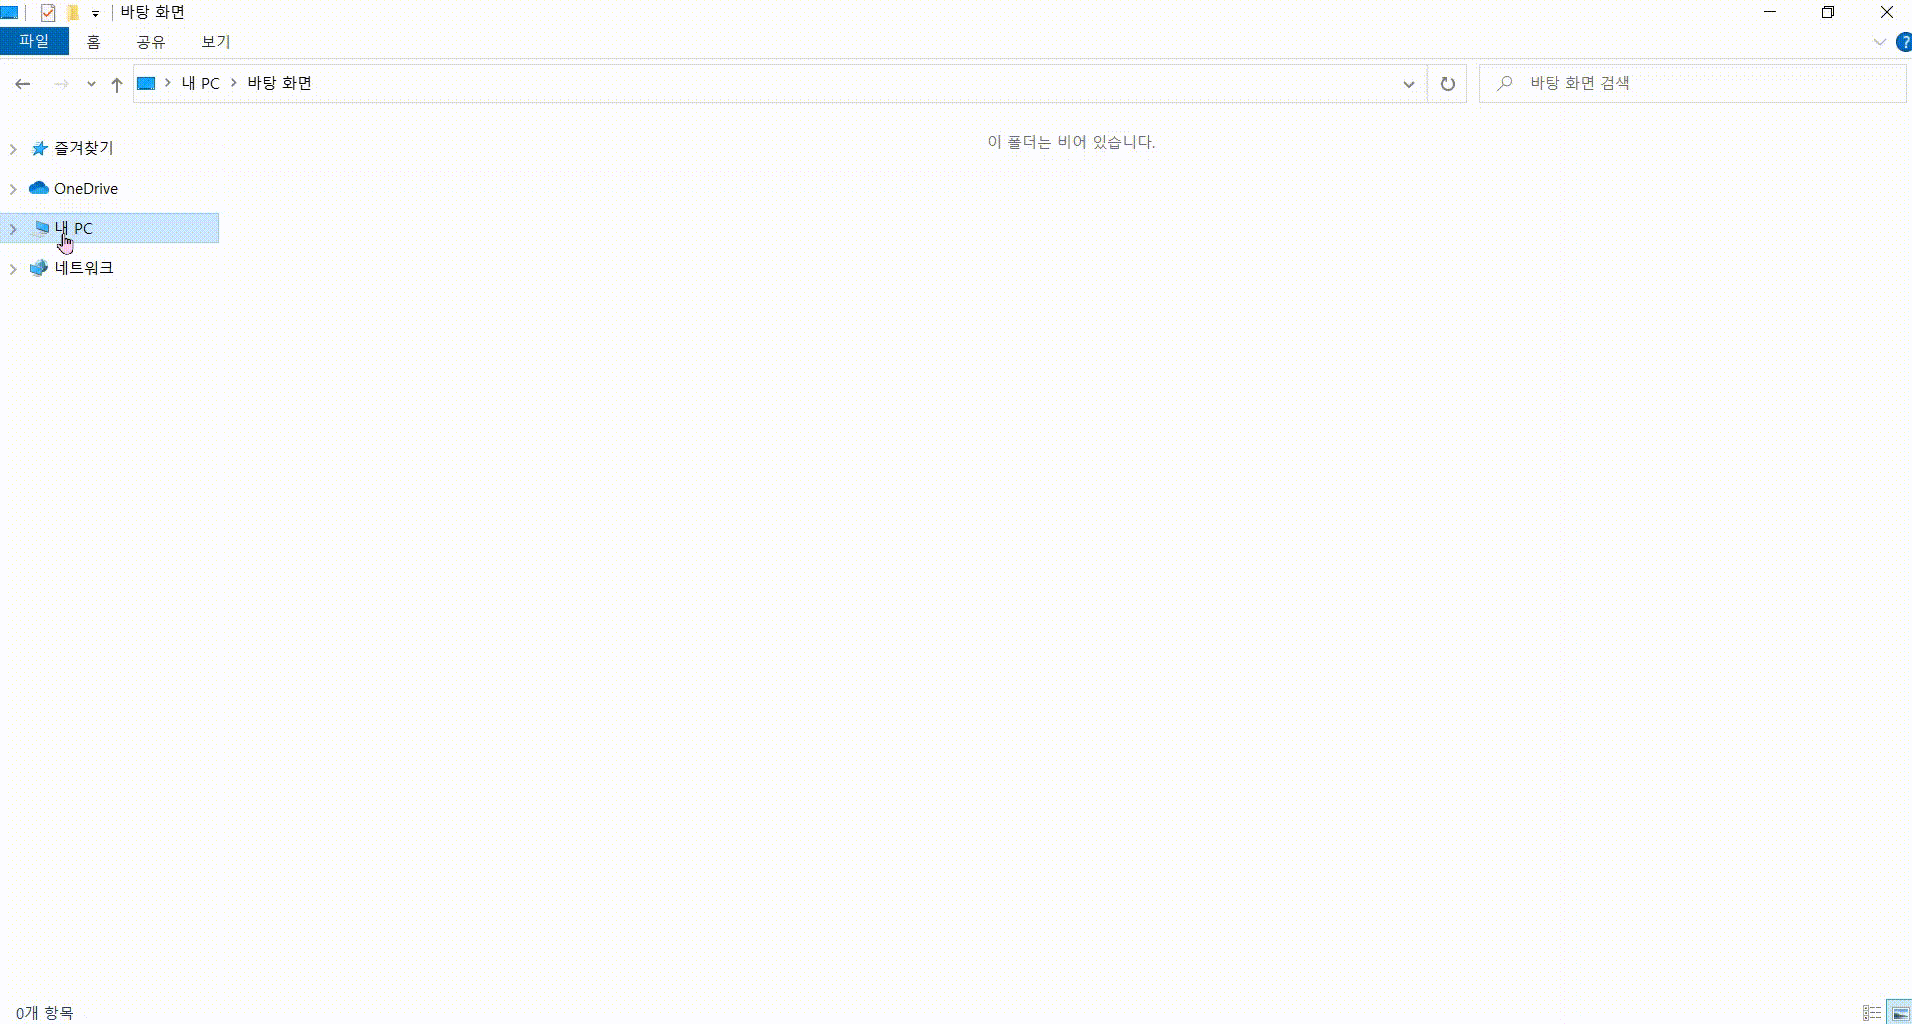
Task: Select 내 PC in the navigation pane
Action: tap(110, 228)
